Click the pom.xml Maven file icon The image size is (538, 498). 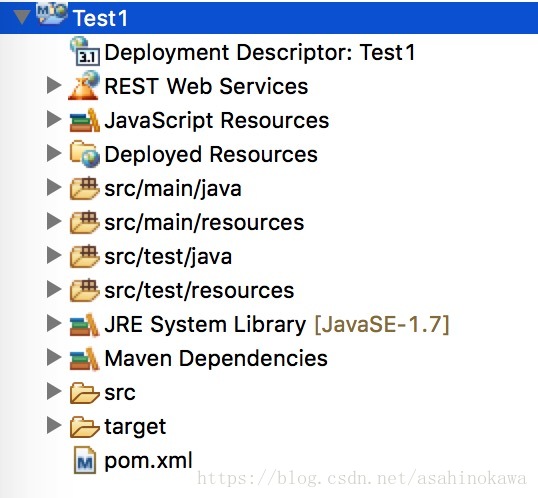pos(85,460)
